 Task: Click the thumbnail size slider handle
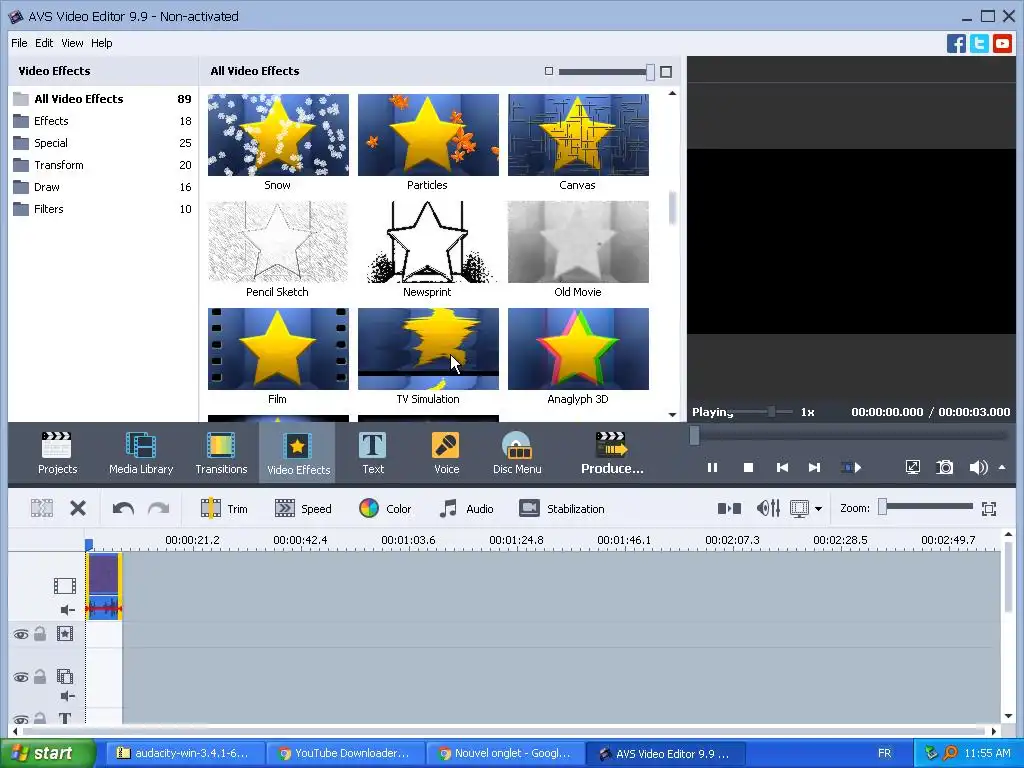(650, 72)
